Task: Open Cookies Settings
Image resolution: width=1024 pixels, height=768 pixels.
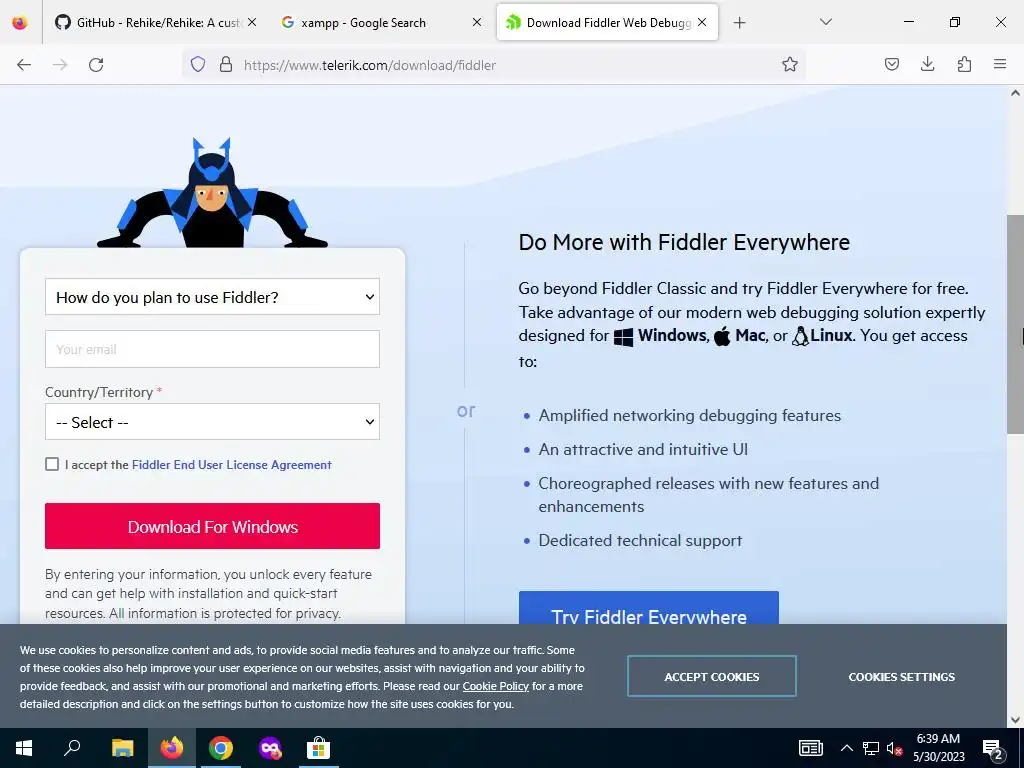Action: pyautogui.click(x=901, y=677)
